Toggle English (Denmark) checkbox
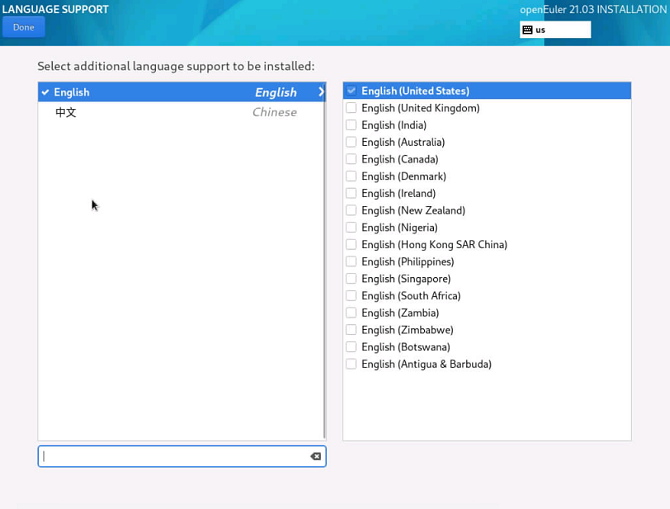This screenshot has width=670, height=509. tap(351, 176)
